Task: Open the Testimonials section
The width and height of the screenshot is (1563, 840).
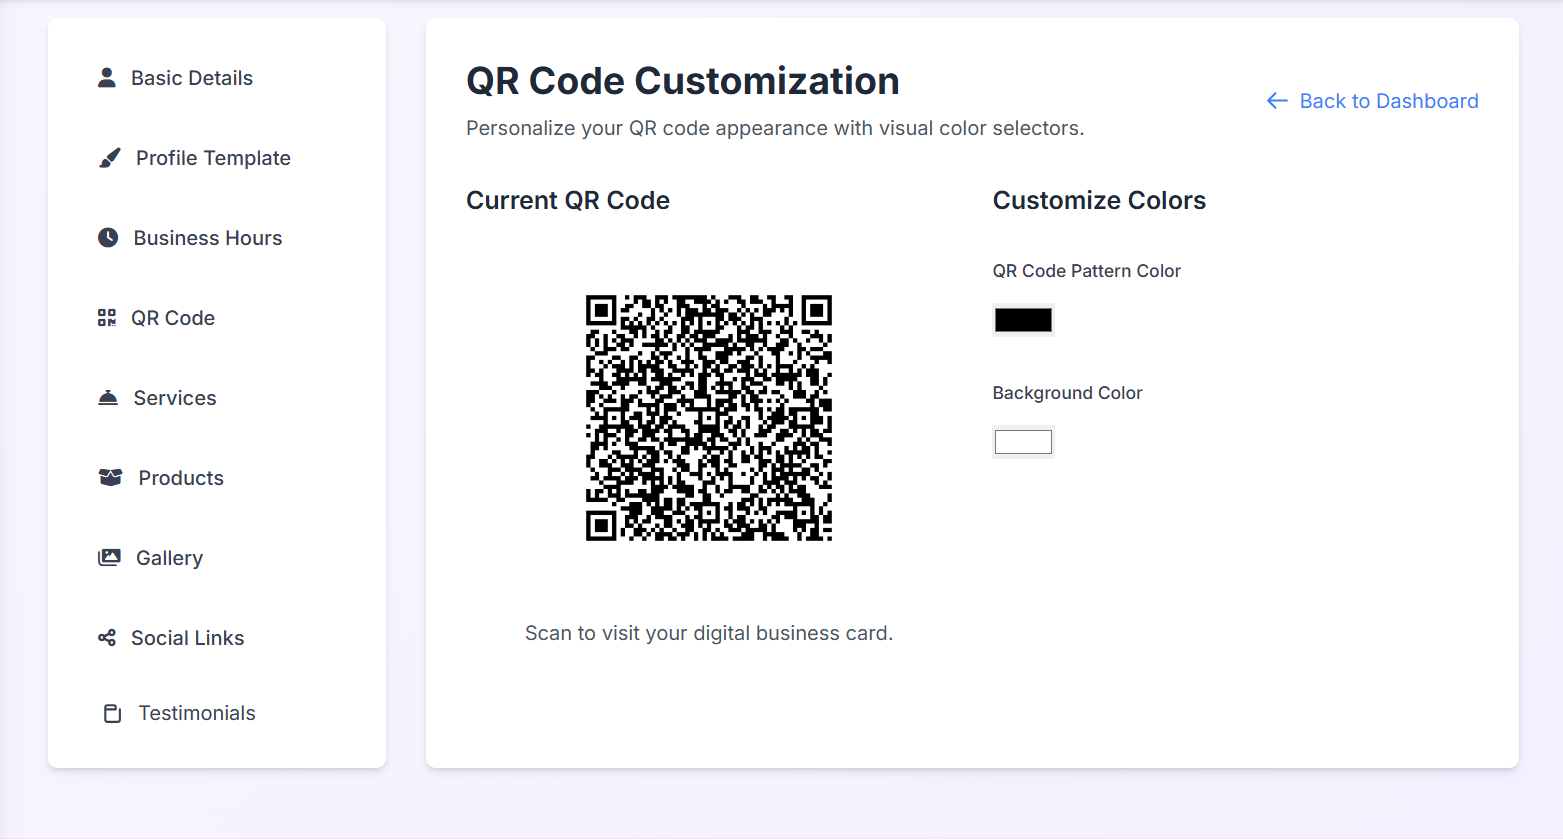Action: [x=196, y=712]
